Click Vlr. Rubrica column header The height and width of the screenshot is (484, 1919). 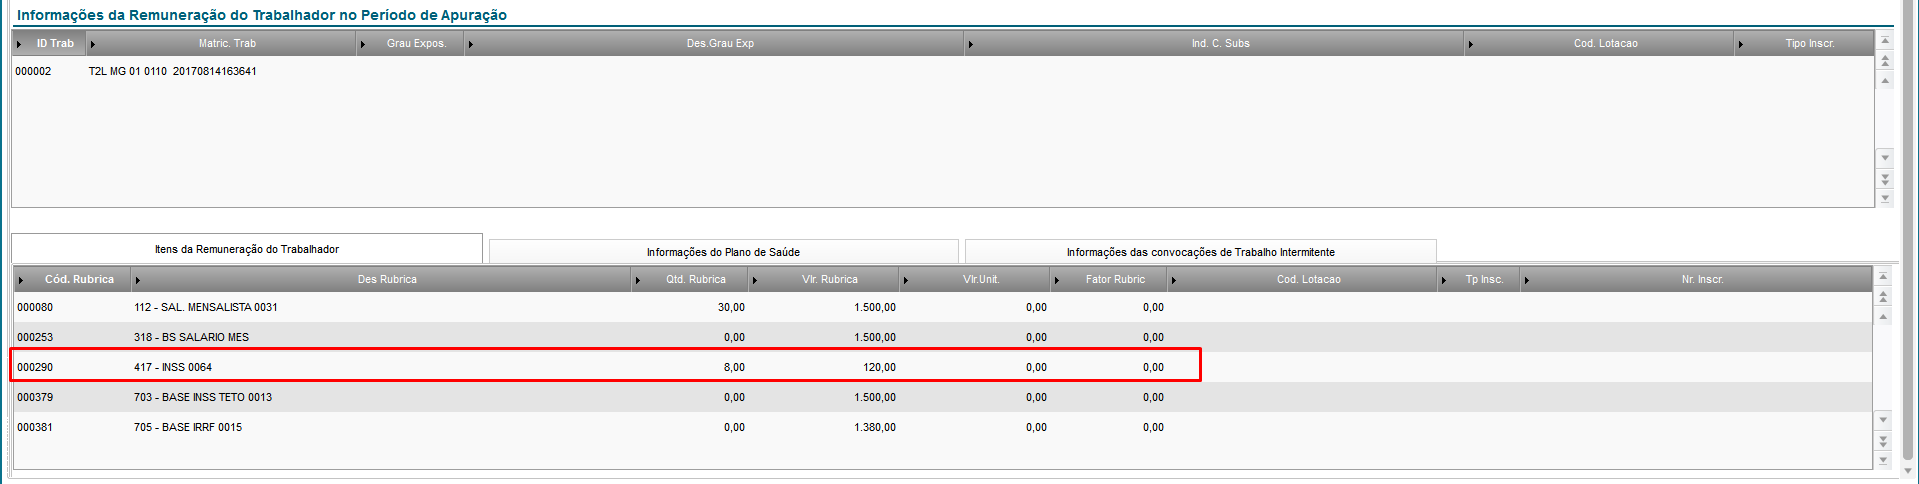[825, 279]
